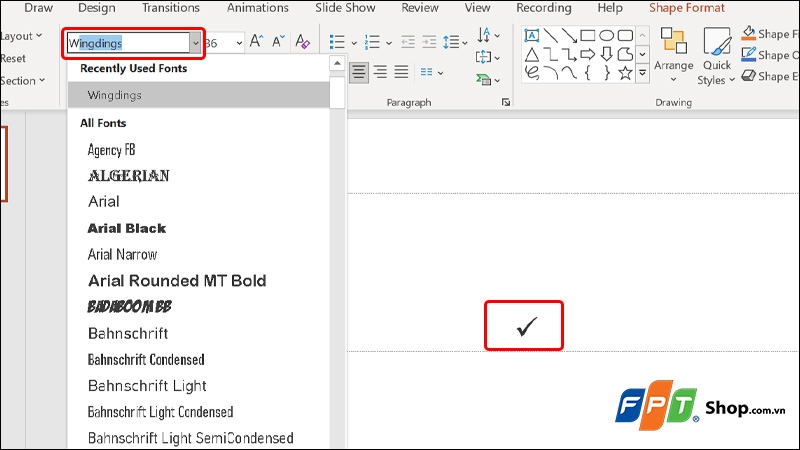Expand numbering style dropdown arrow

[389, 43]
